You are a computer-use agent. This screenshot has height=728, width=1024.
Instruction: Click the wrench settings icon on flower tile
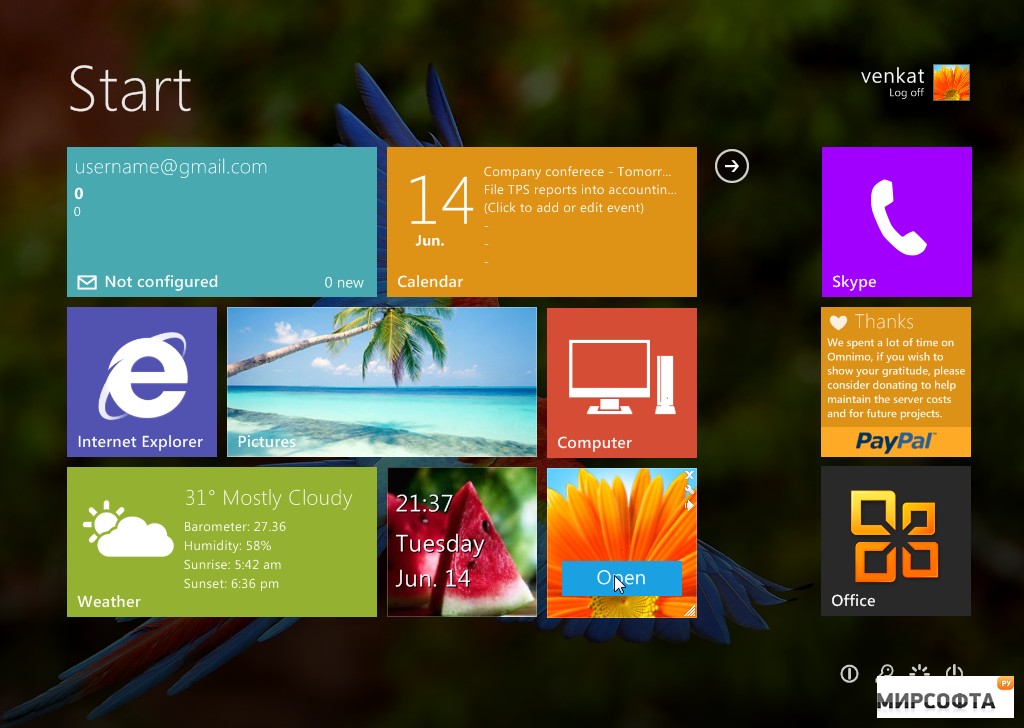point(688,490)
